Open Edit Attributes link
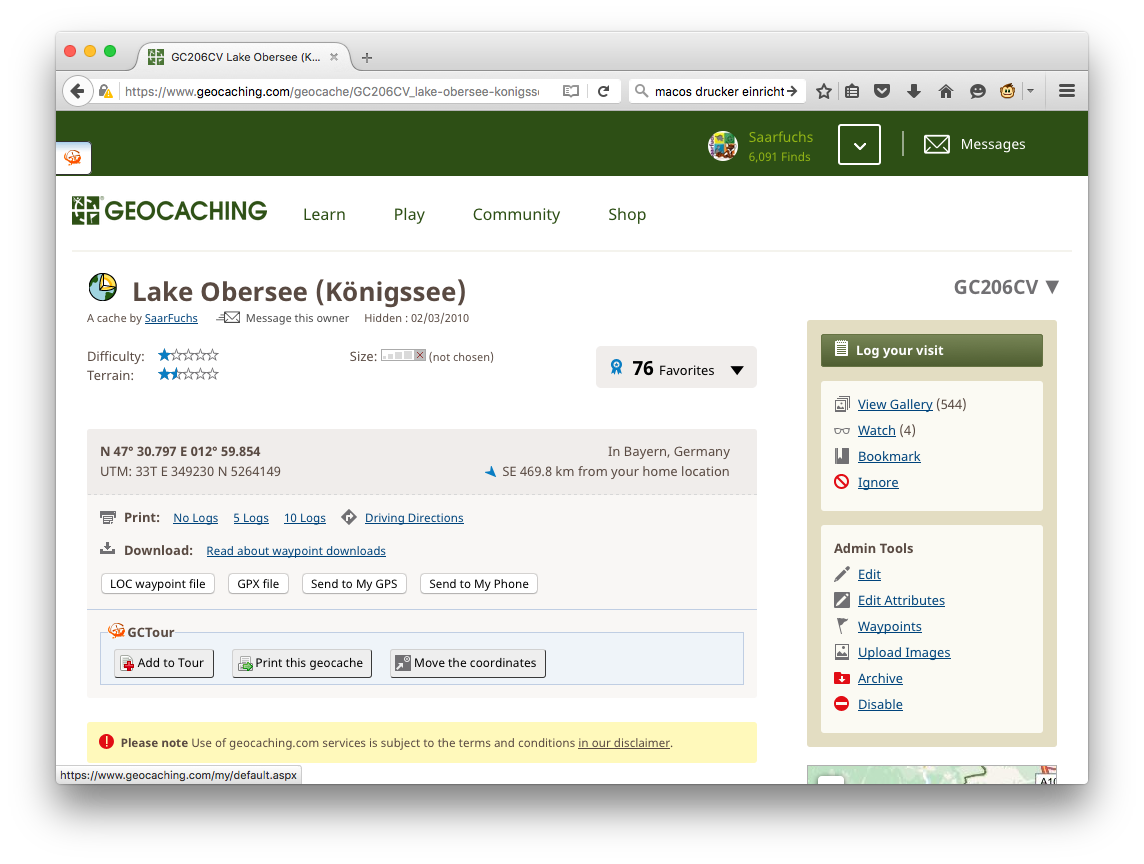 click(x=901, y=601)
